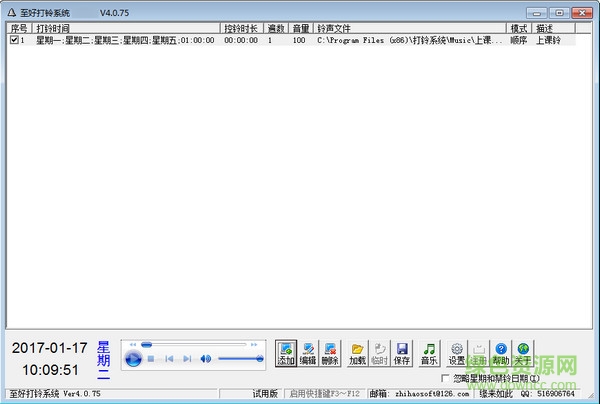Click the stop button in the player
Screen dimensions: 600x404
[151, 359]
